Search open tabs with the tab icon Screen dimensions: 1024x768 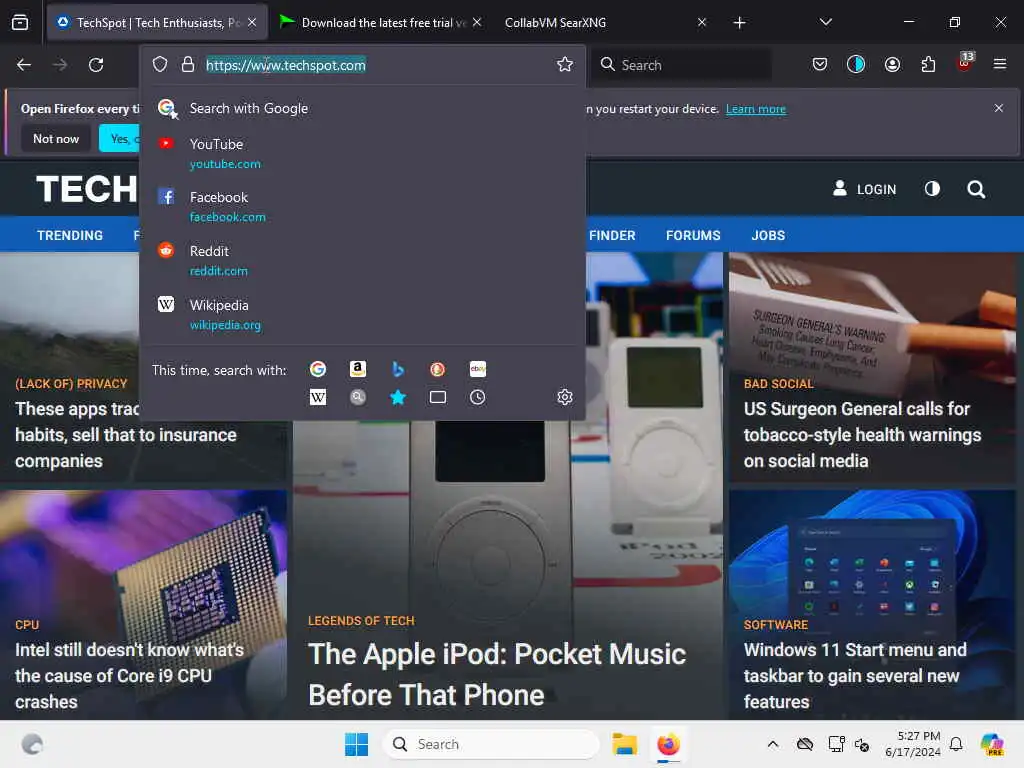438,397
